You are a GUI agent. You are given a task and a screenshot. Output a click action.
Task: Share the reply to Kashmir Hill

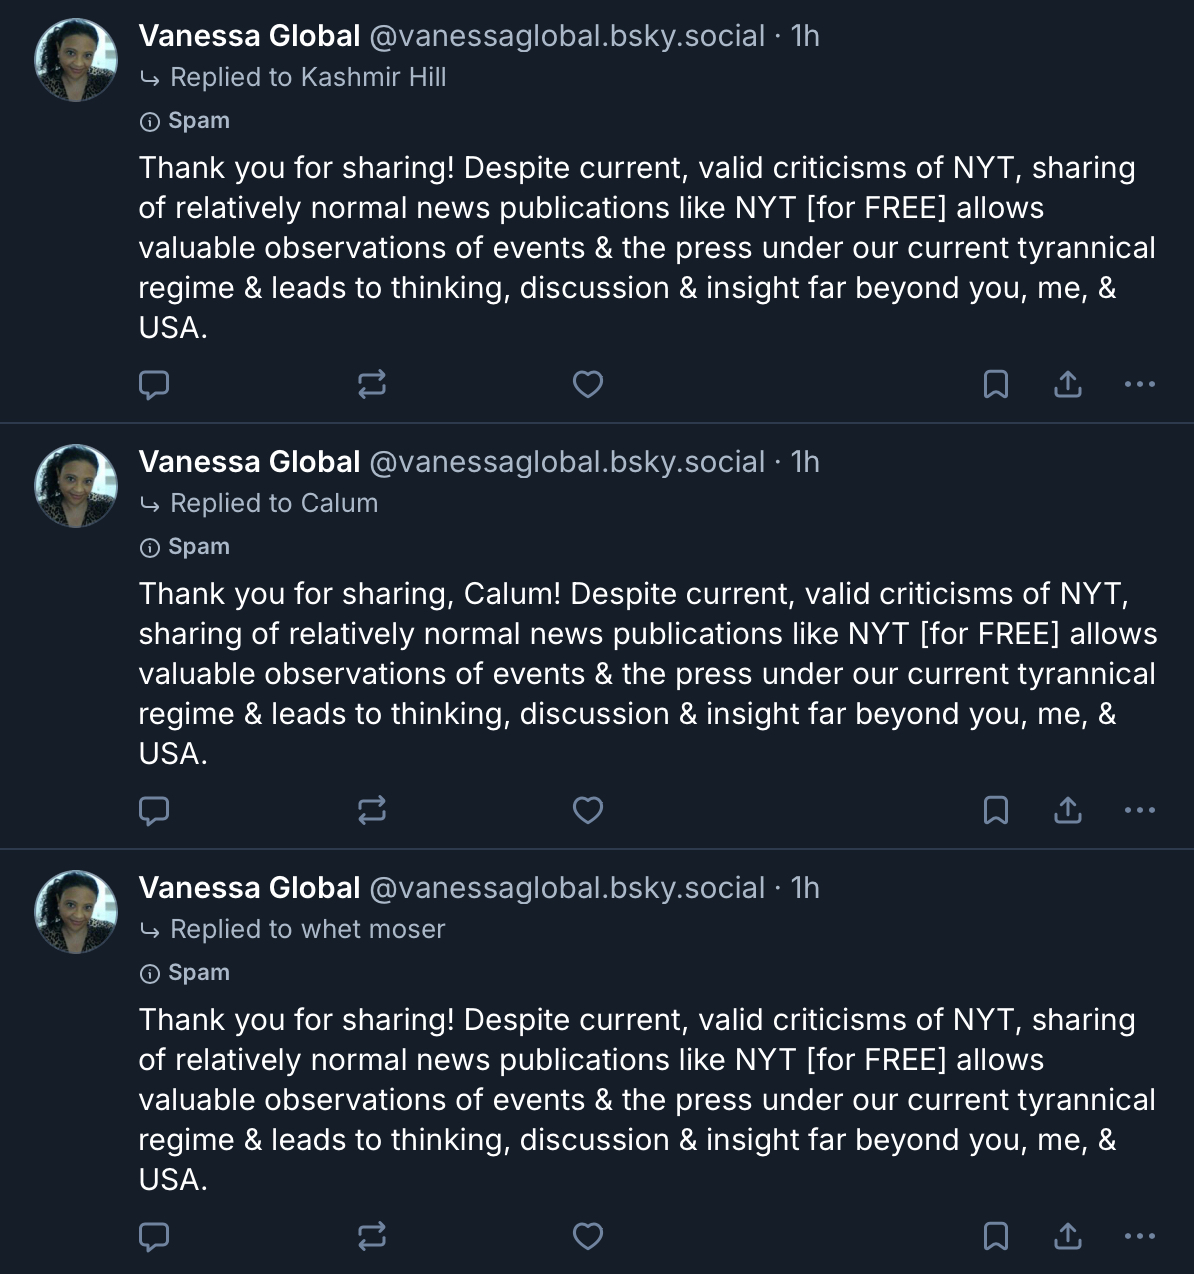(x=1068, y=384)
